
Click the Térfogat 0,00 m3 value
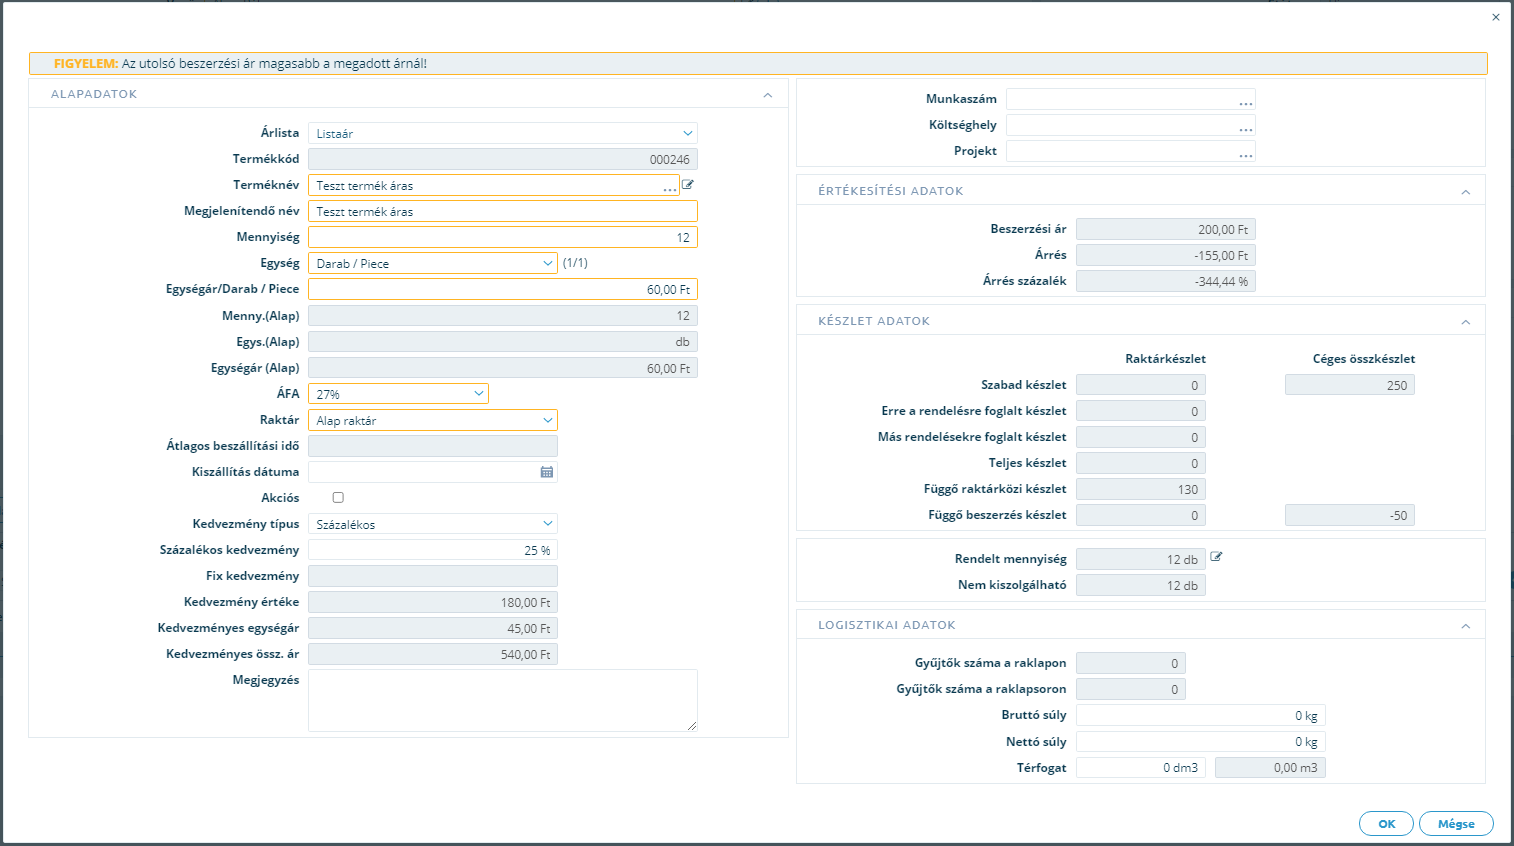pos(1270,767)
